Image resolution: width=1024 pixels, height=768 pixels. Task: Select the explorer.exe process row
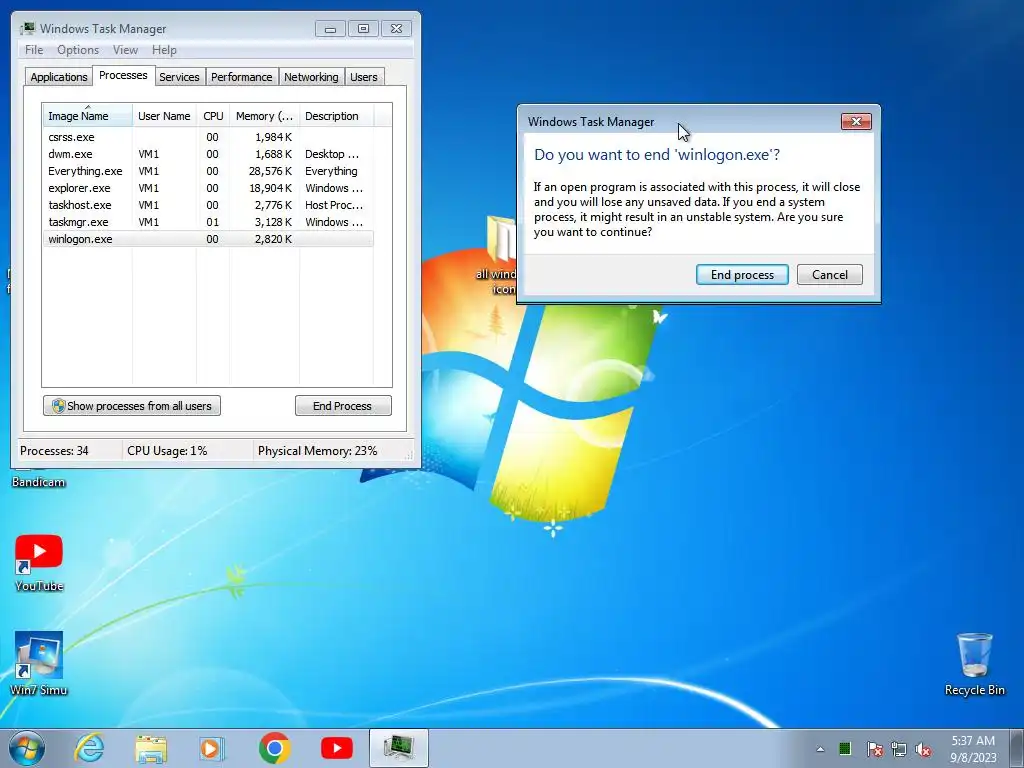pos(208,188)
